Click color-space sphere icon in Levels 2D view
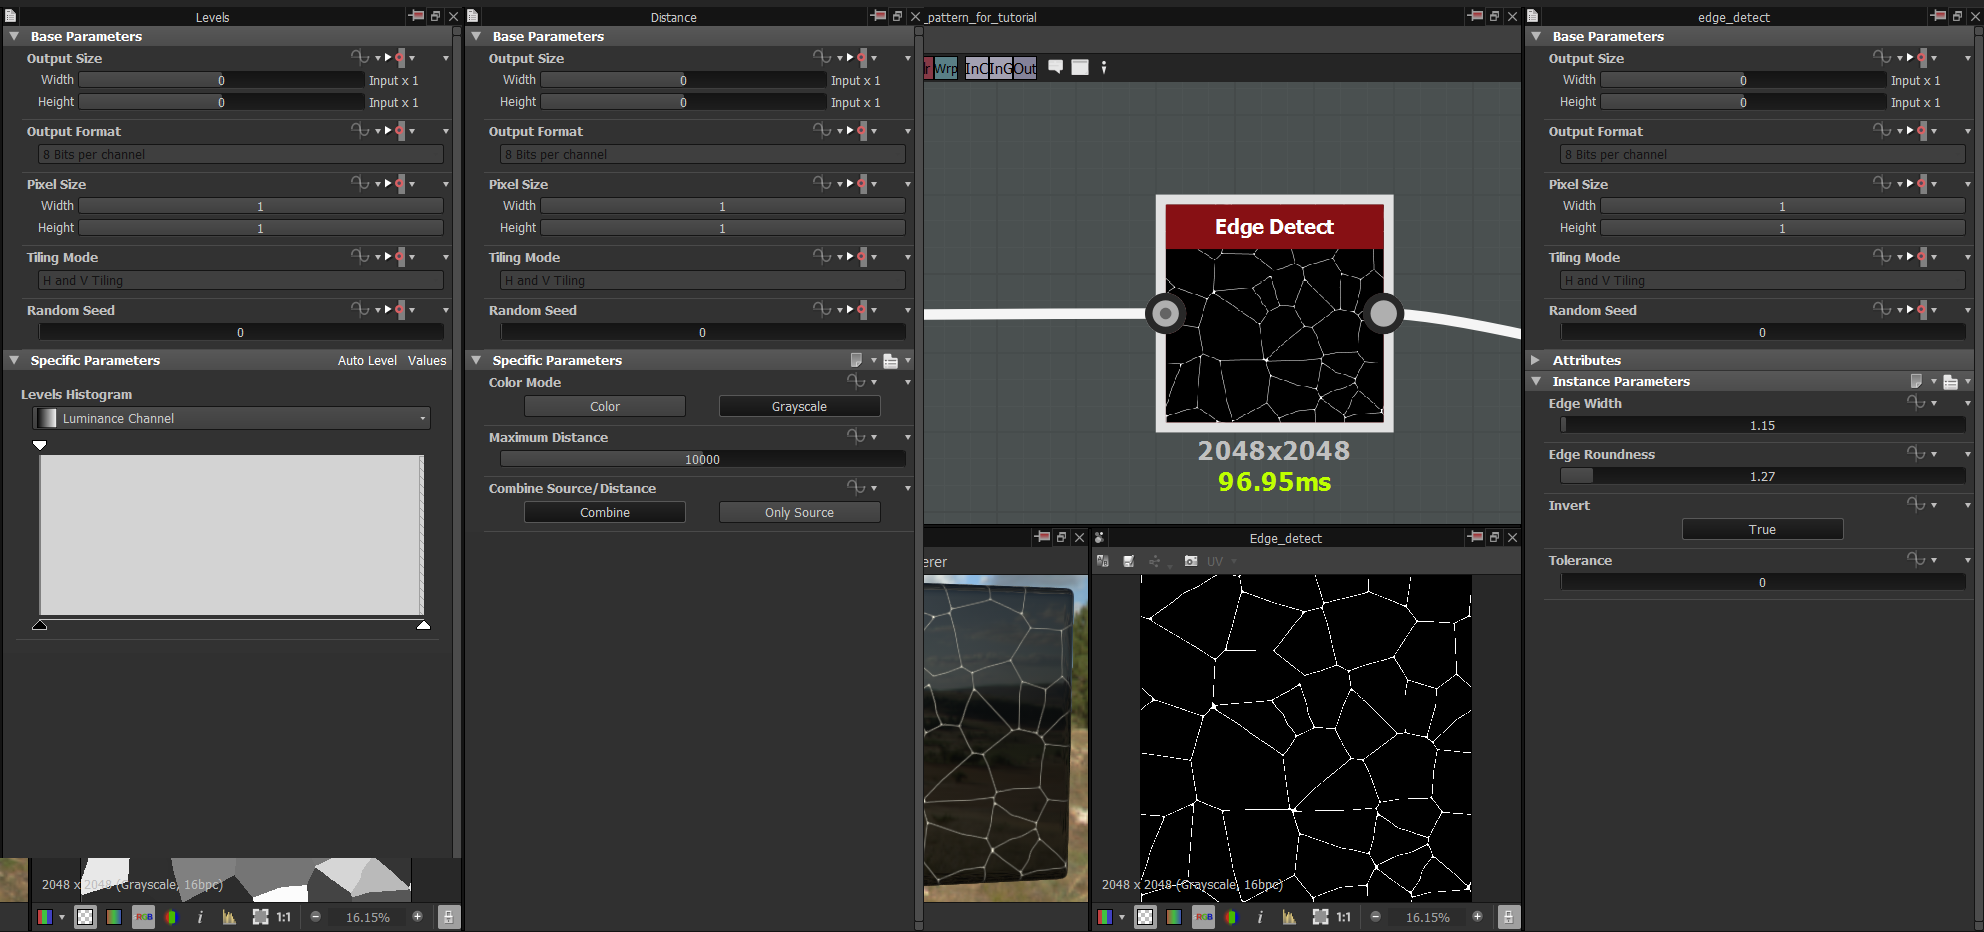Screen dimensions: 1984x932 171,917
